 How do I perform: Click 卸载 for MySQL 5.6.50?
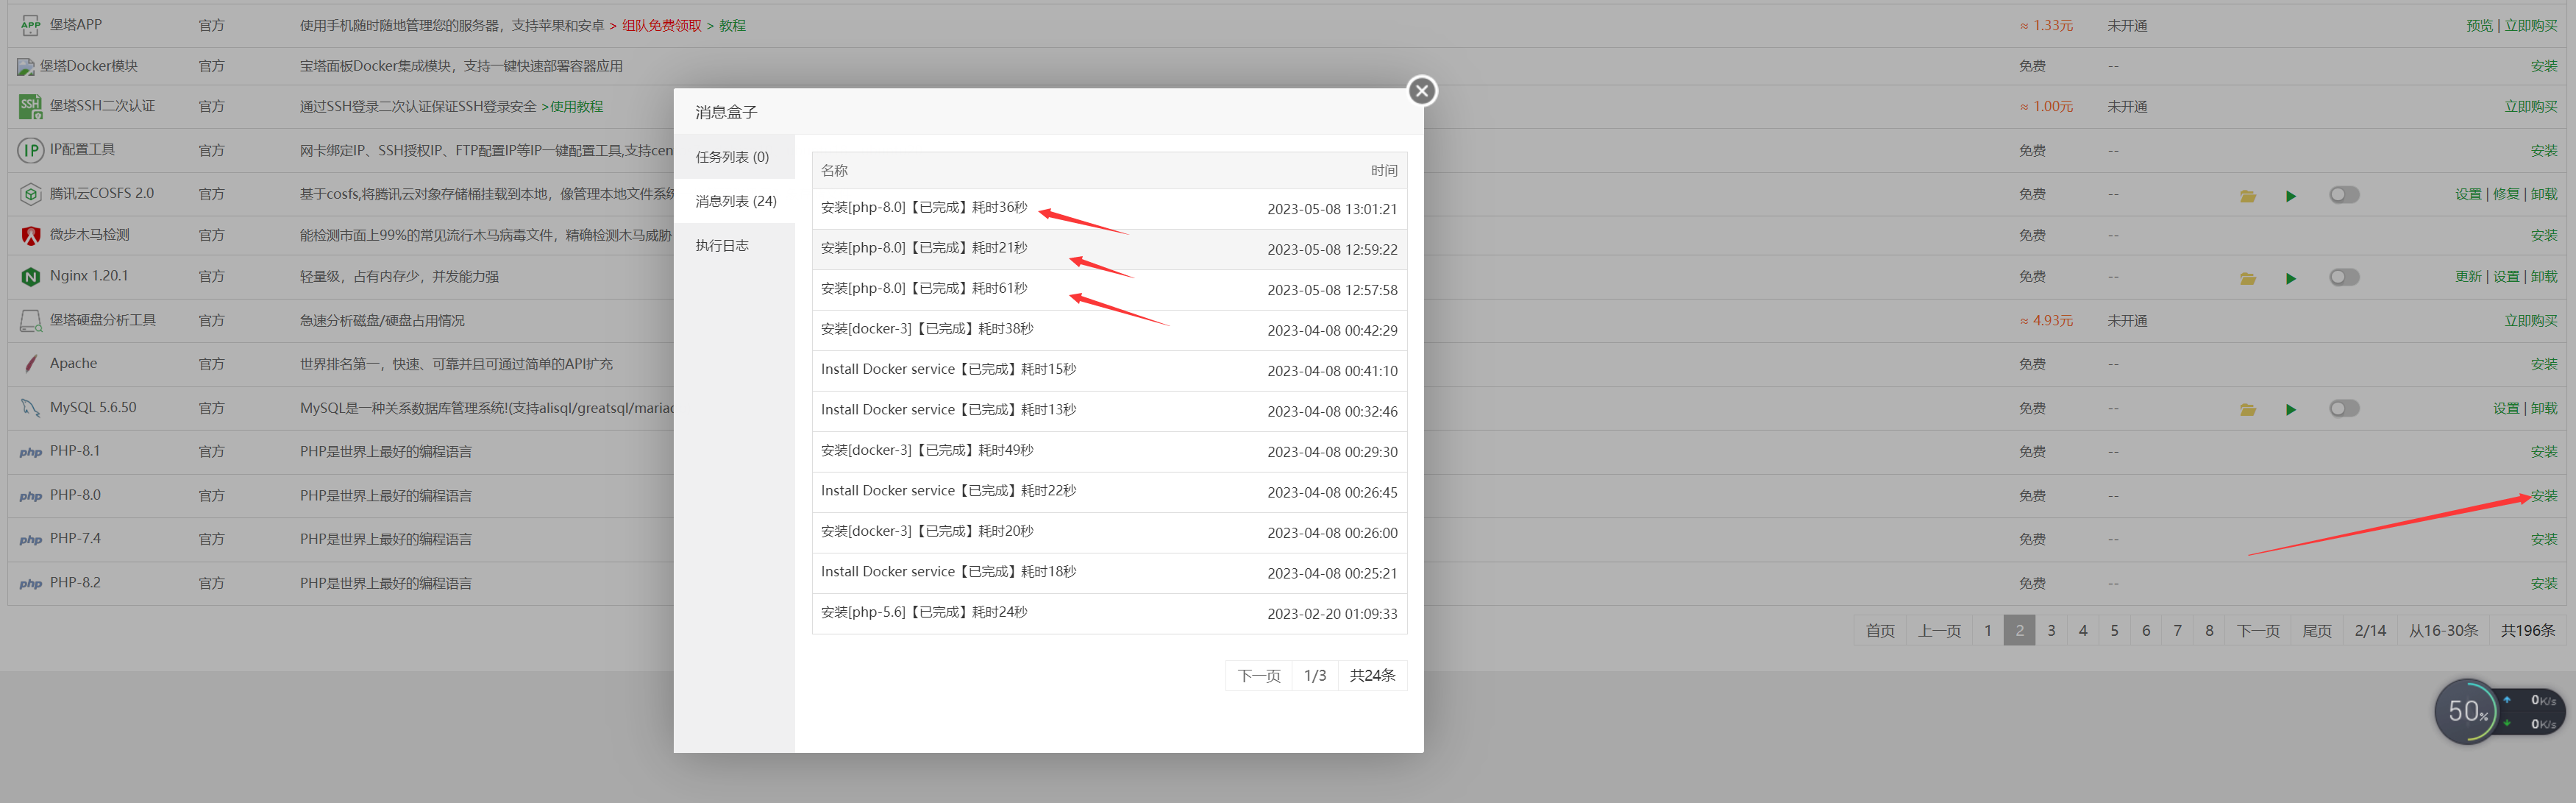[x=2543, y=408]
